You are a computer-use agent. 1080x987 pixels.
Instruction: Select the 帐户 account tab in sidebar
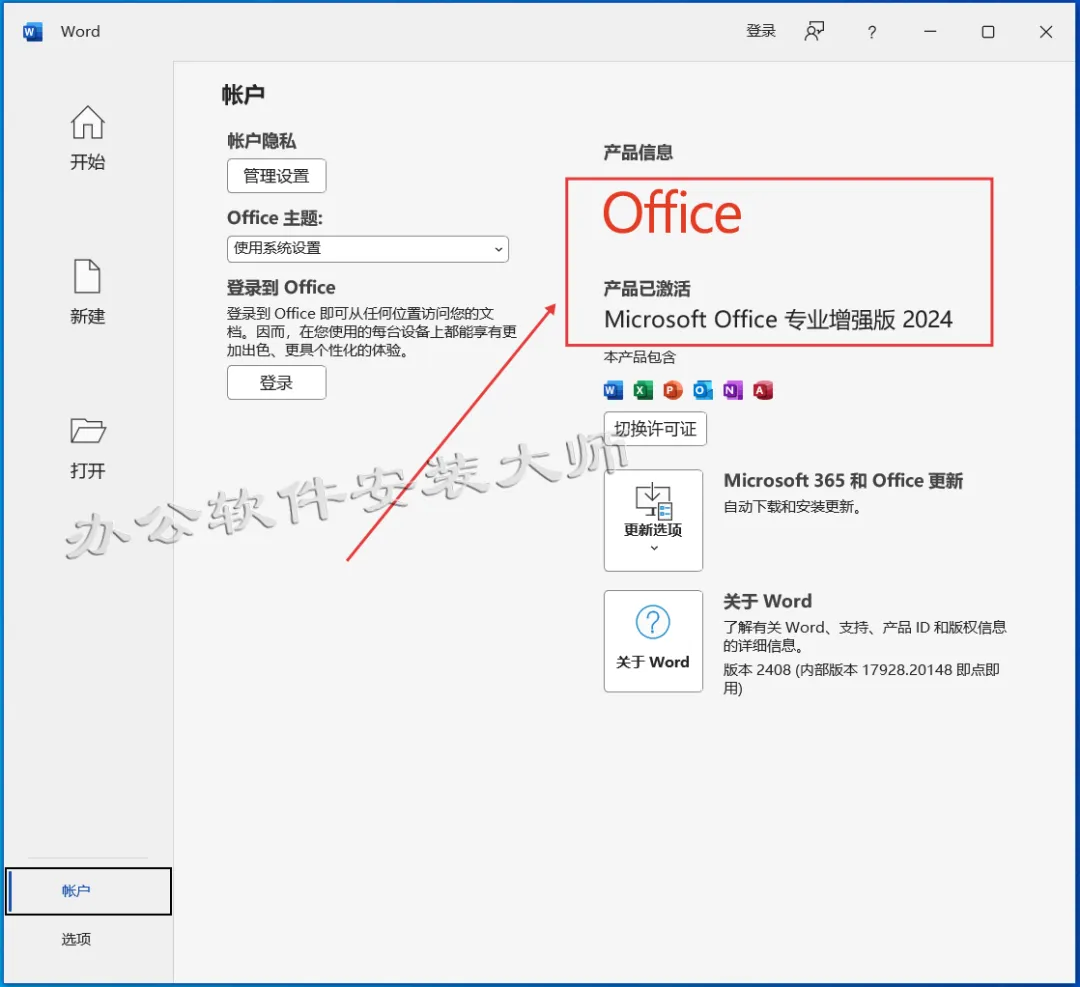pos(88,891)
